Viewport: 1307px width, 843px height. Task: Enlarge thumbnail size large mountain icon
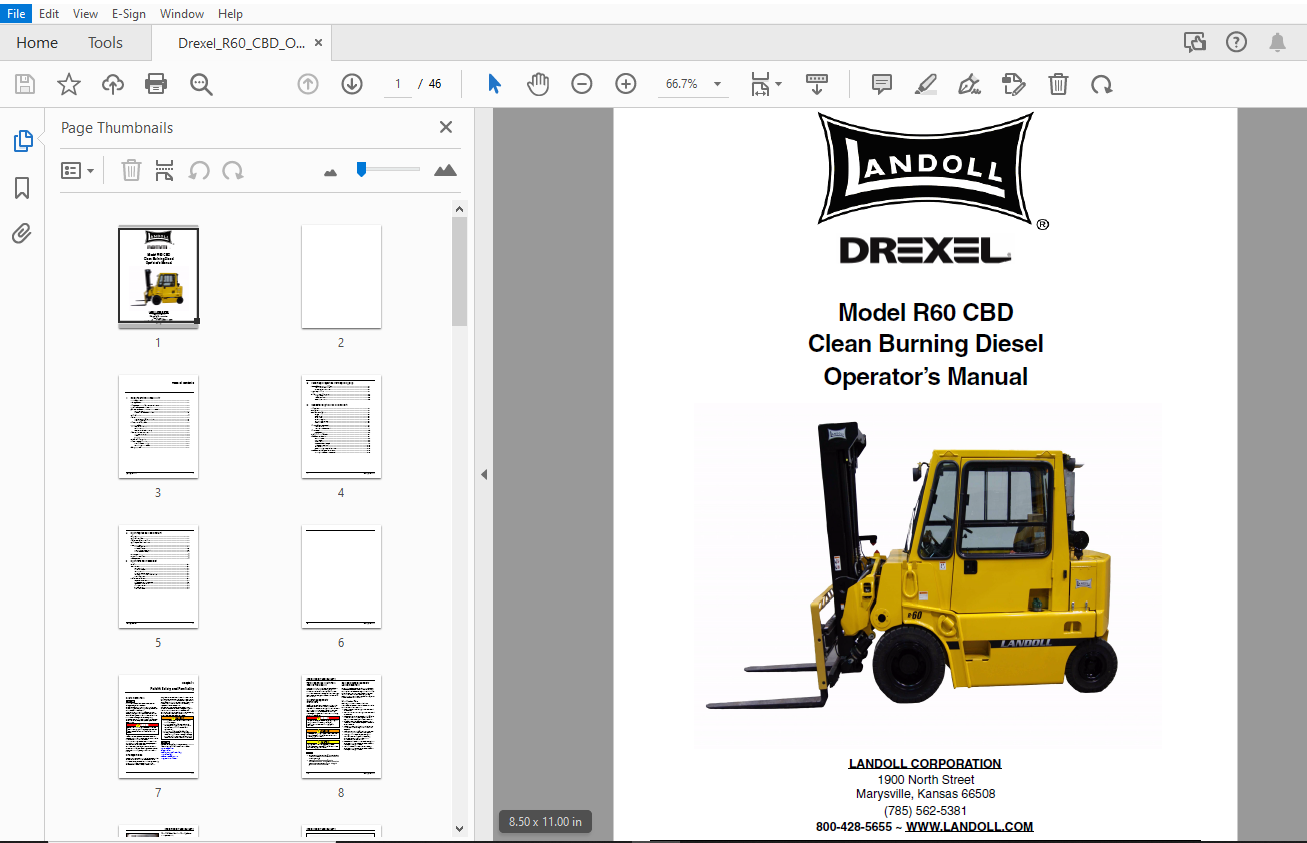[x=445, y=170]
